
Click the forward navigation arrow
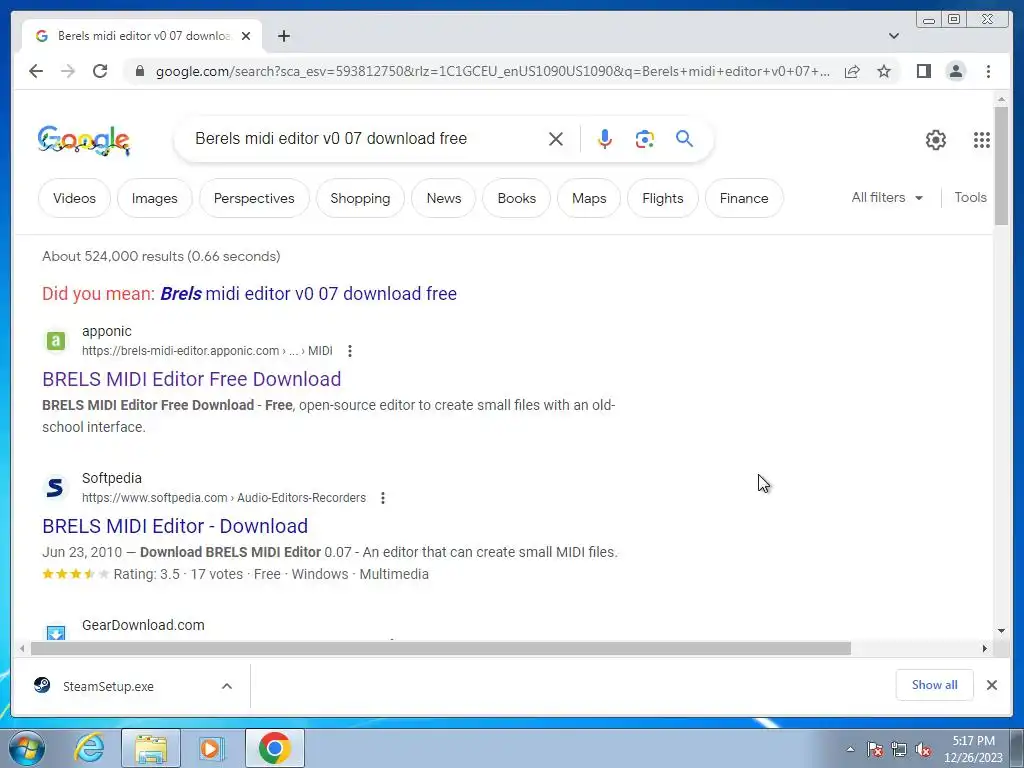(x=68, y=71)
